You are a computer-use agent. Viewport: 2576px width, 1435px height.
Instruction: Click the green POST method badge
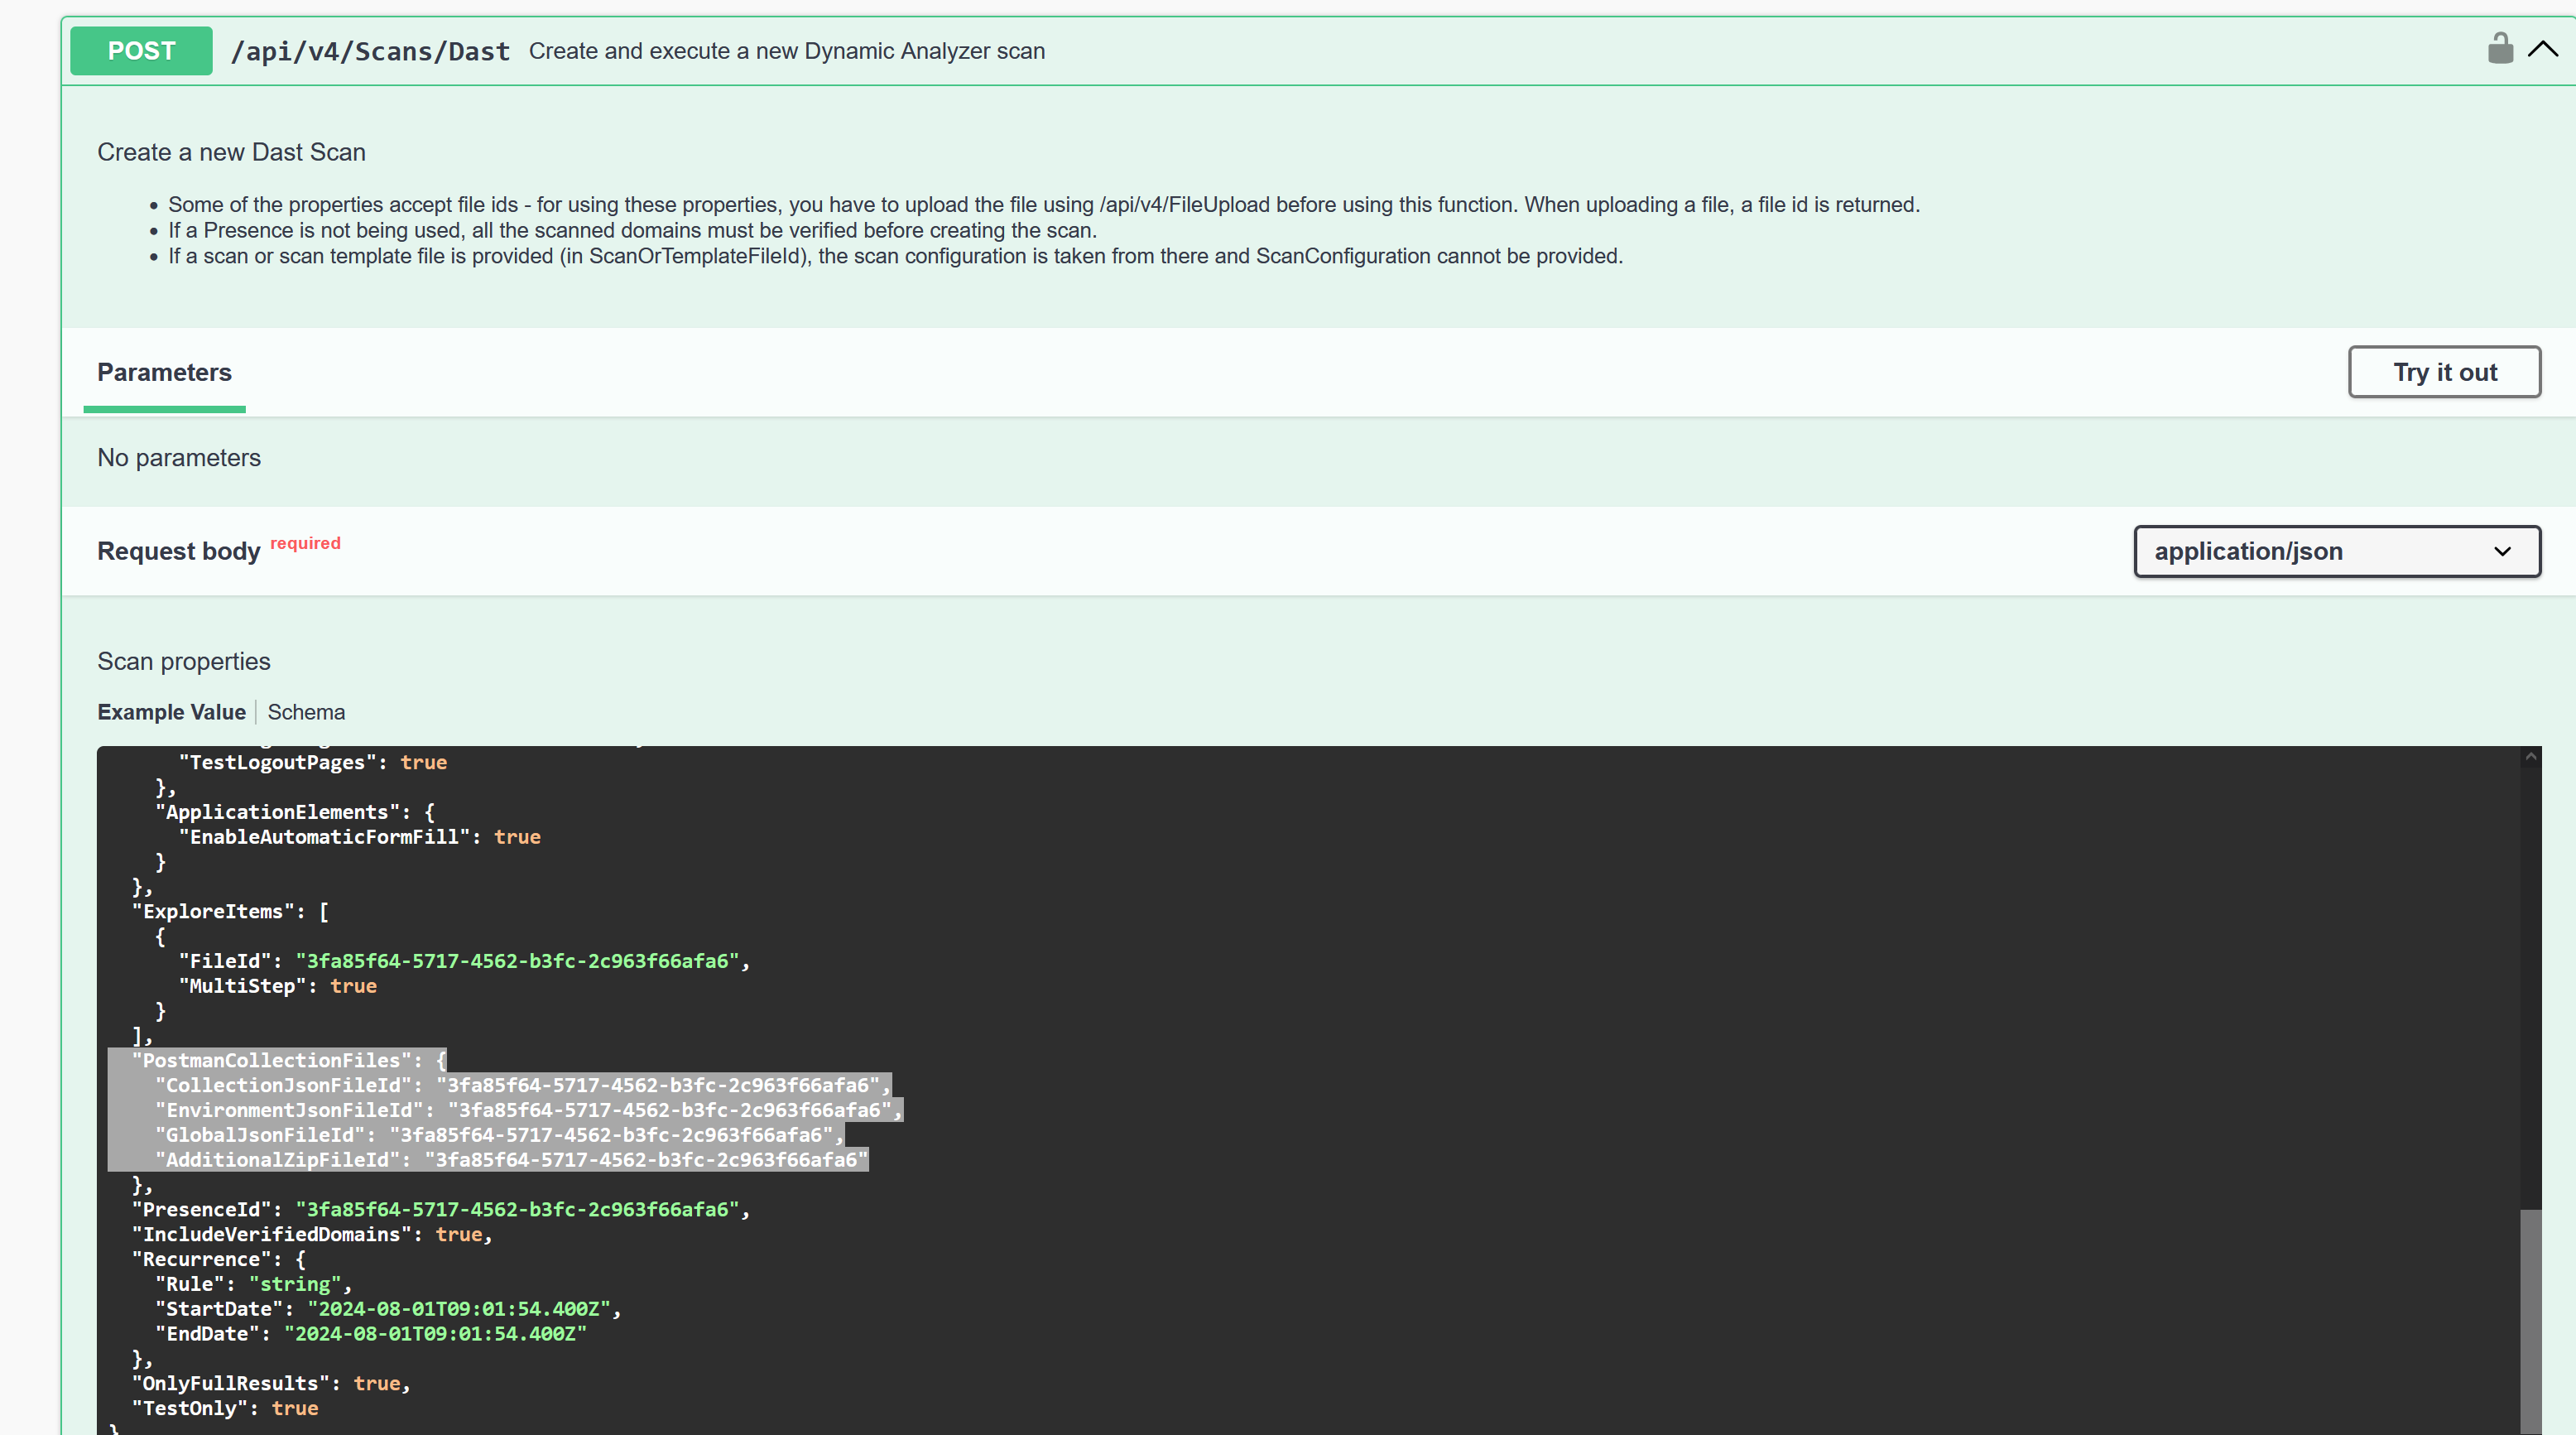point(140,50)
